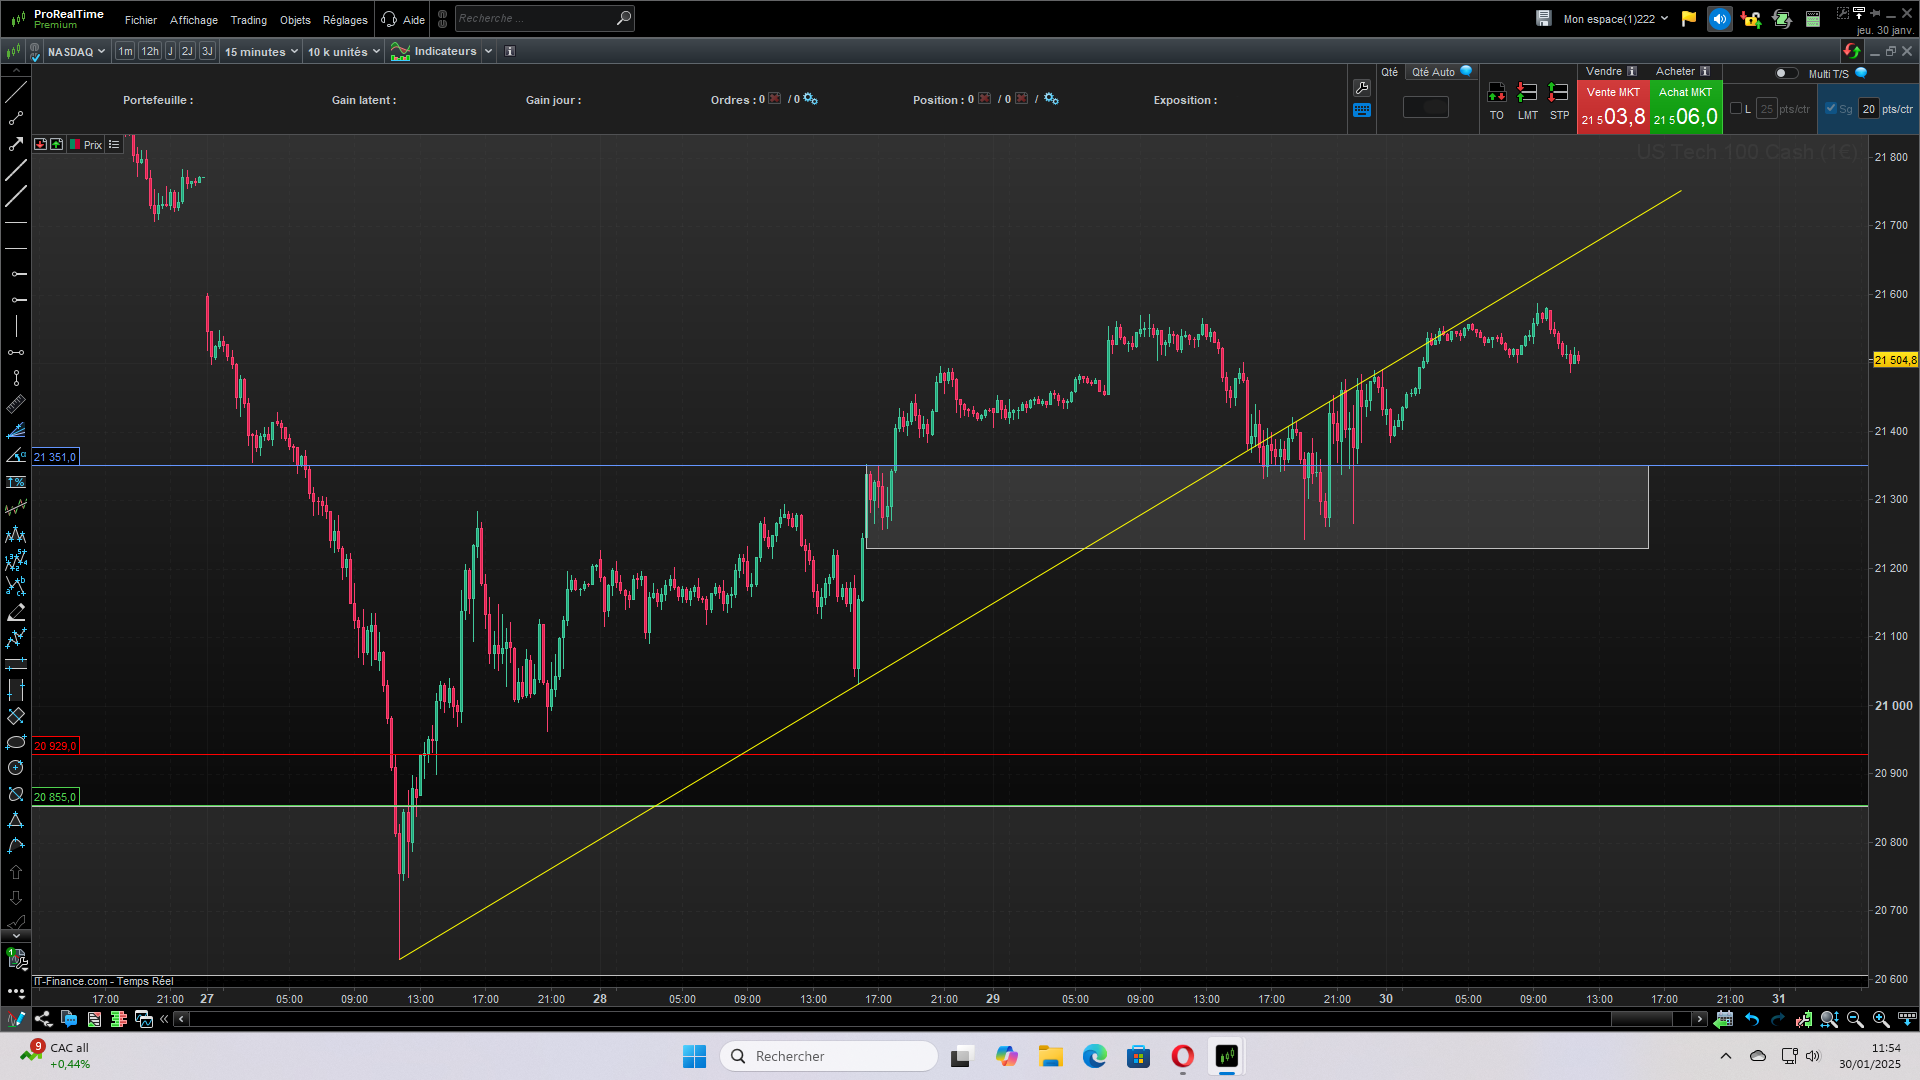Viewport: 1920px width, 1080px height.
Task: Click the Achat MKT buy button
Action: coord(1686,107)
